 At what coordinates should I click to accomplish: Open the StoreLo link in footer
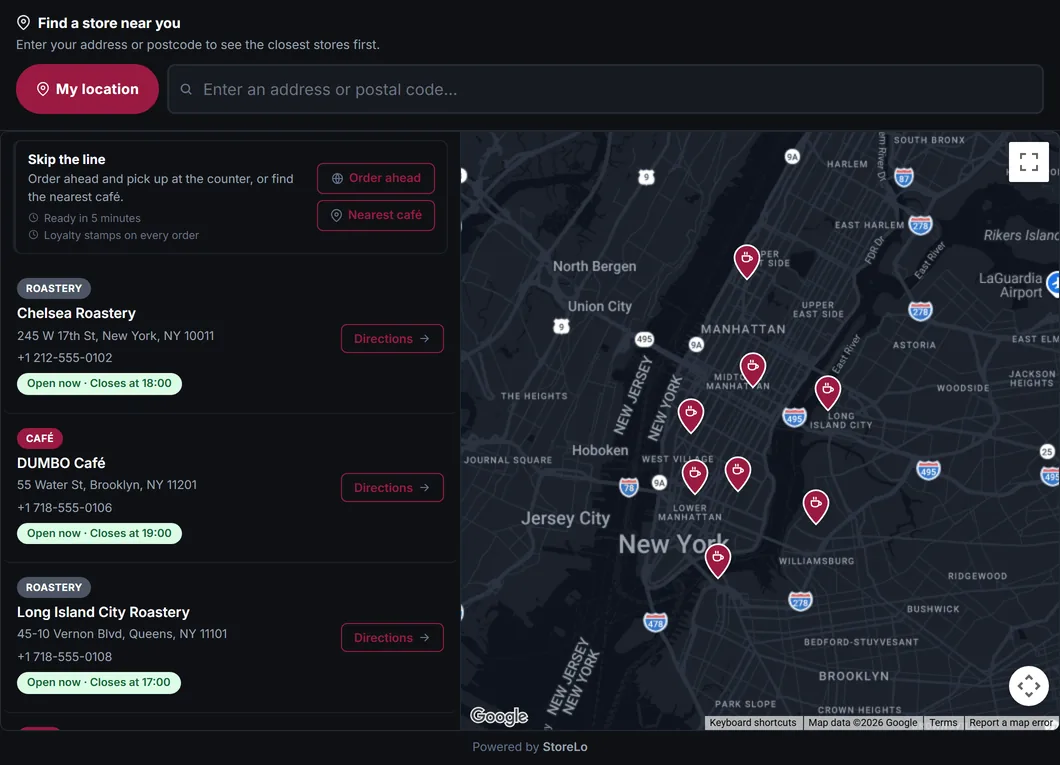click(564, 747)
